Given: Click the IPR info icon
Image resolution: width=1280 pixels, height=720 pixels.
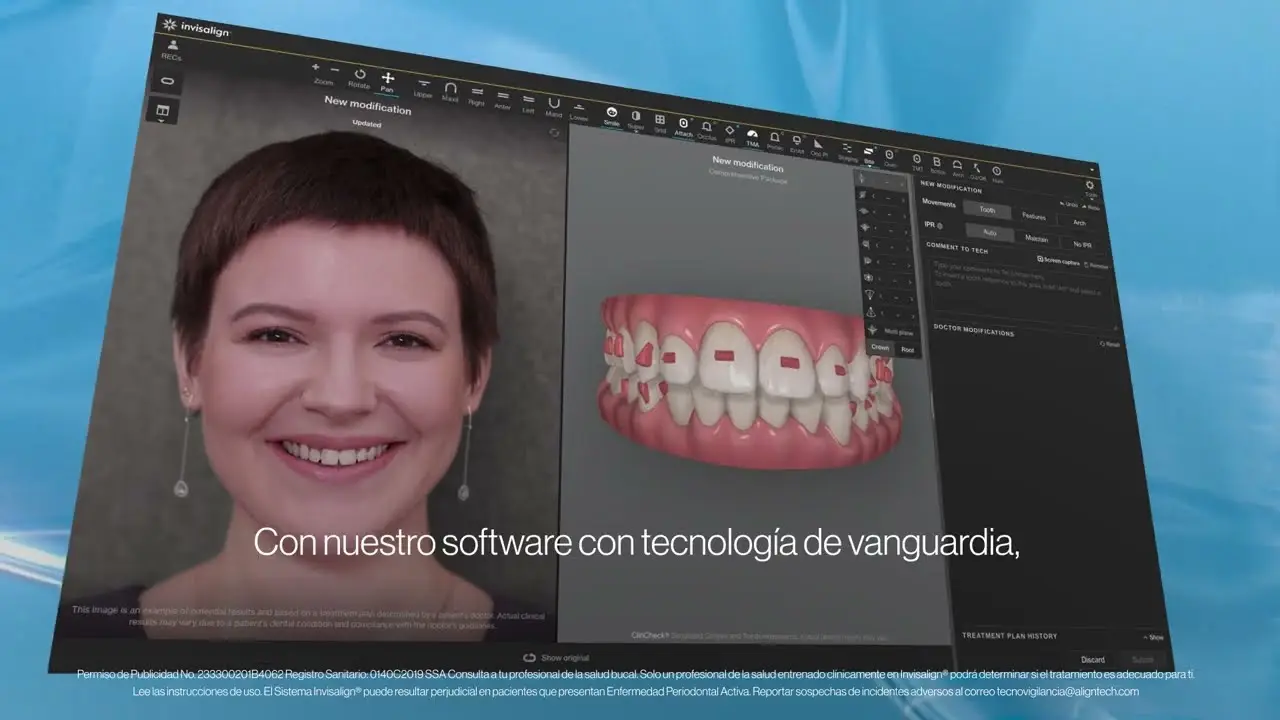Looking at the screenshot, I should (x=940, y=226).
